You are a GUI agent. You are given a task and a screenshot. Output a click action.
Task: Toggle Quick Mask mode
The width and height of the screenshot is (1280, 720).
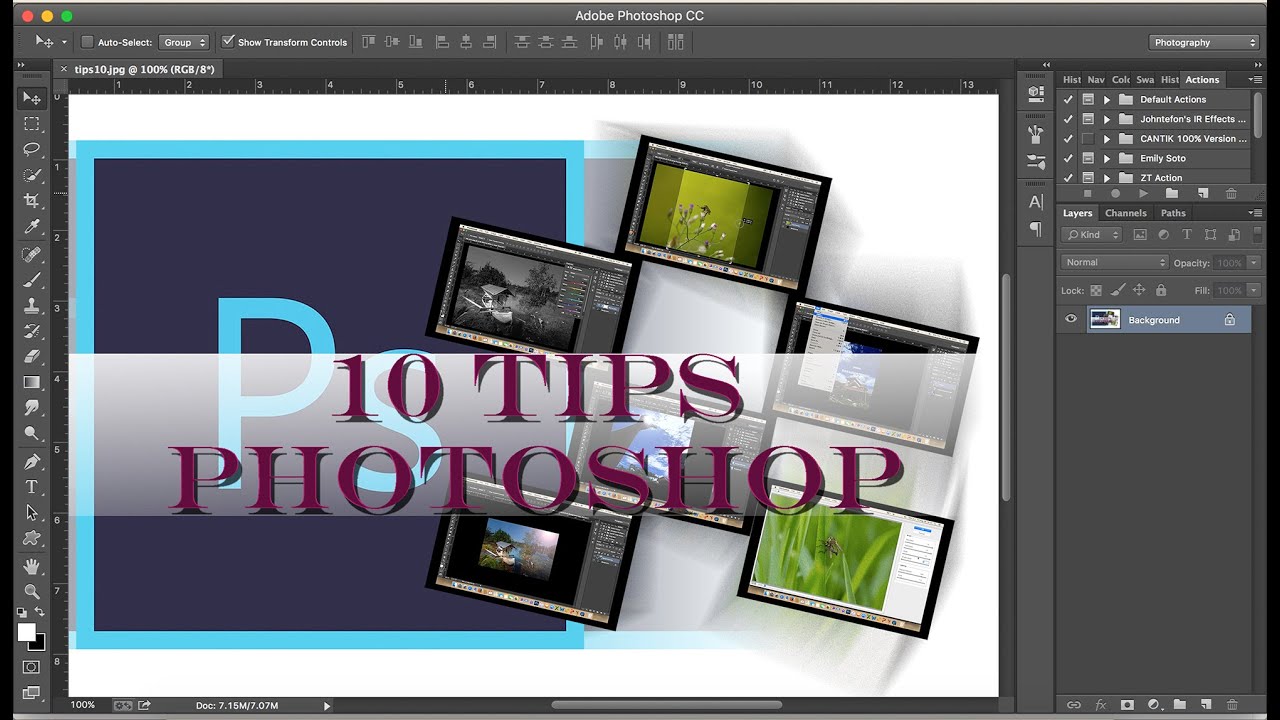click(32, 667)
